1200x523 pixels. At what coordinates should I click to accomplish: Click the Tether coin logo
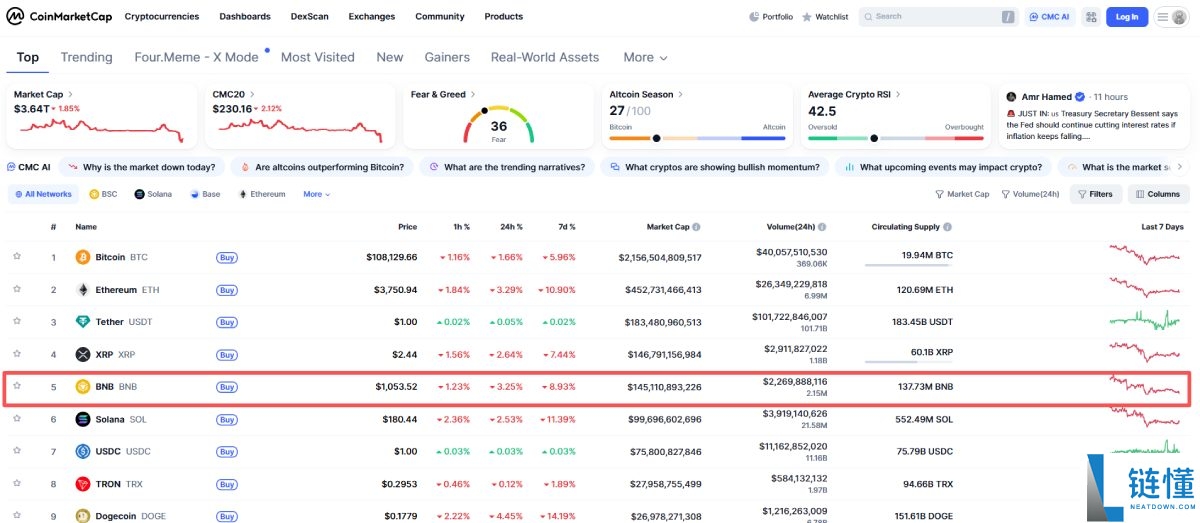pos(83,322)
